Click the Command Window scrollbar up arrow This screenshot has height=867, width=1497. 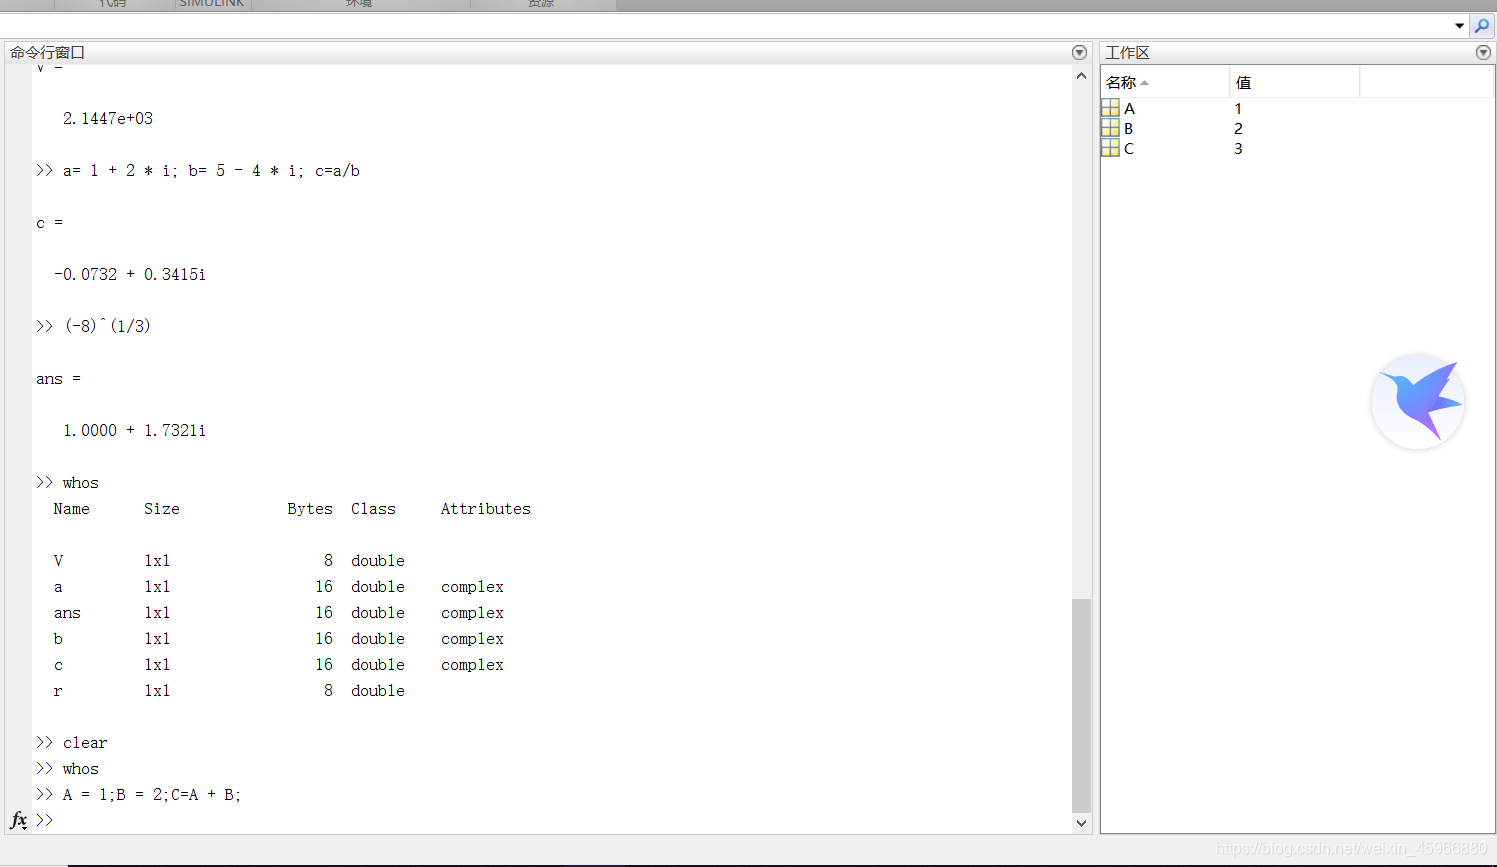(1081, 76)
